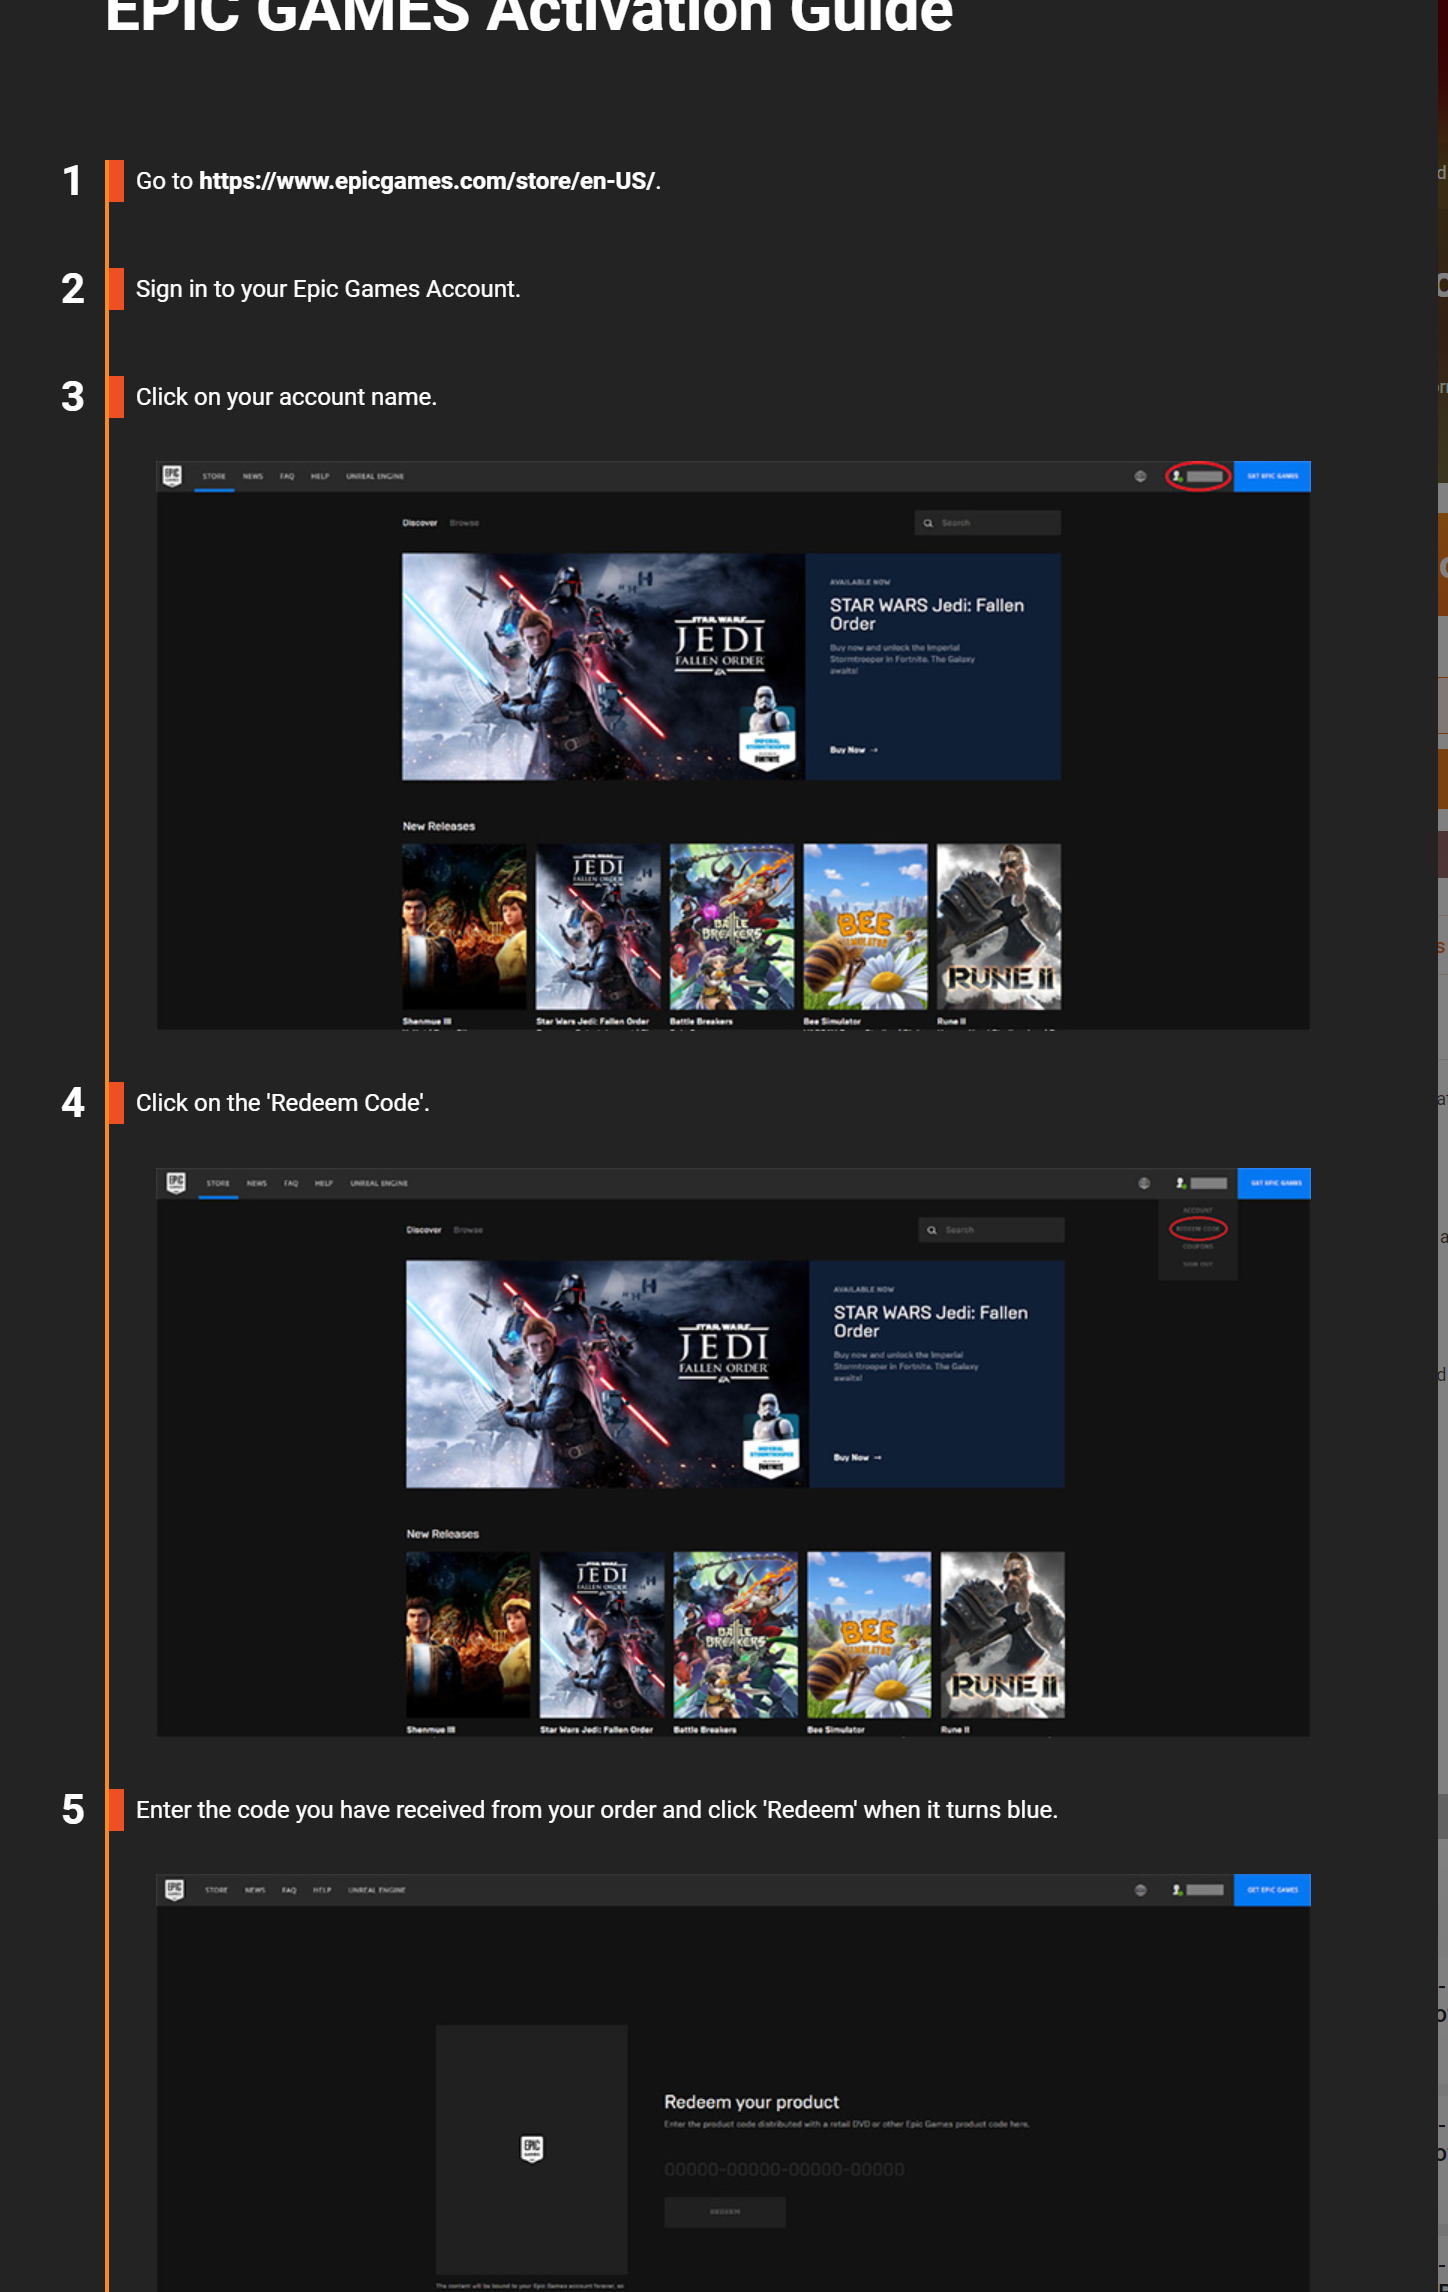Viewport: 1448px width, 2292px height.
Task: Click Browse in step 4 screenshot
Action: tap(468, 1230)
